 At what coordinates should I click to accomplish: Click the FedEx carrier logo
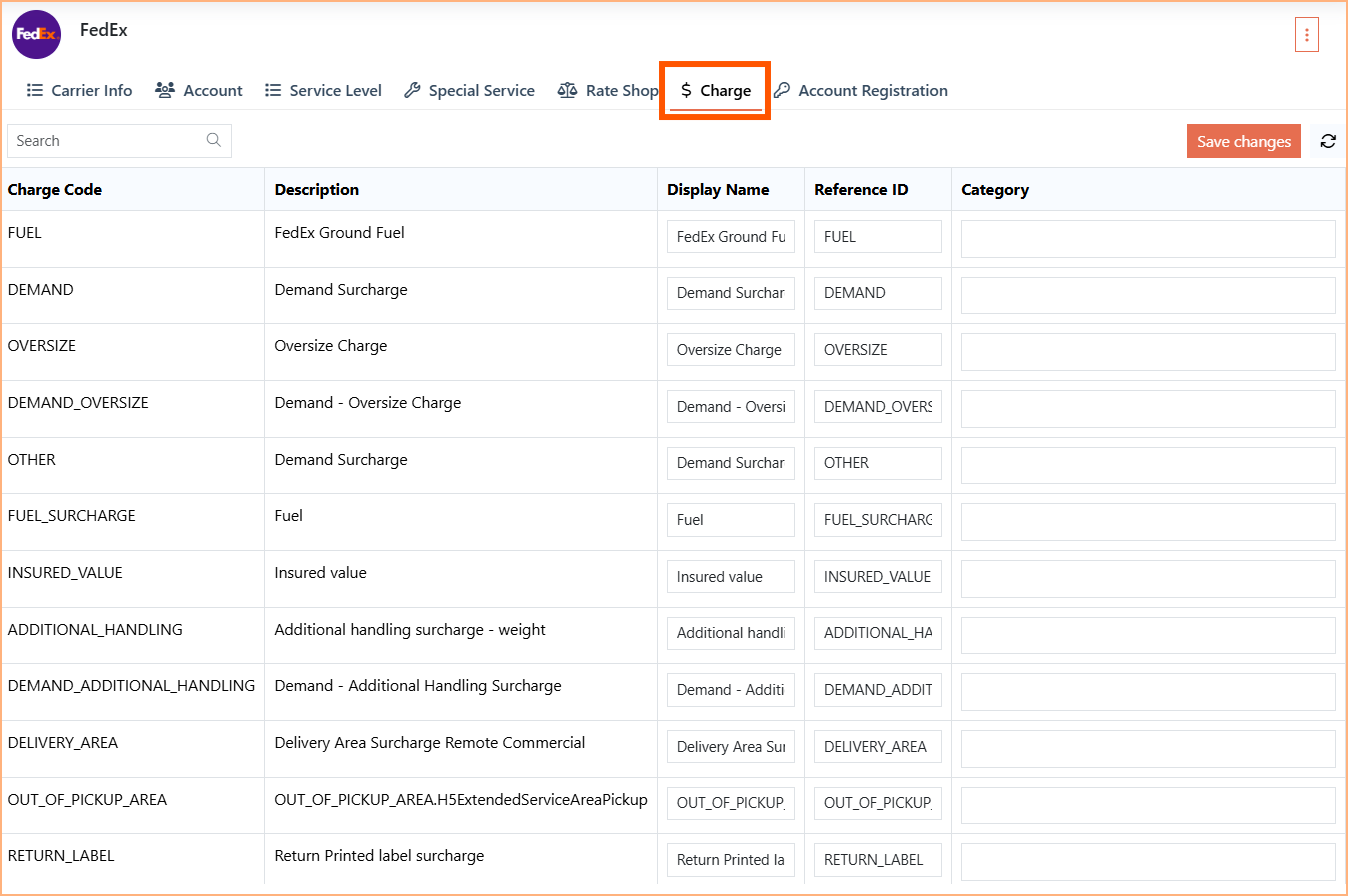click(36, 35)
